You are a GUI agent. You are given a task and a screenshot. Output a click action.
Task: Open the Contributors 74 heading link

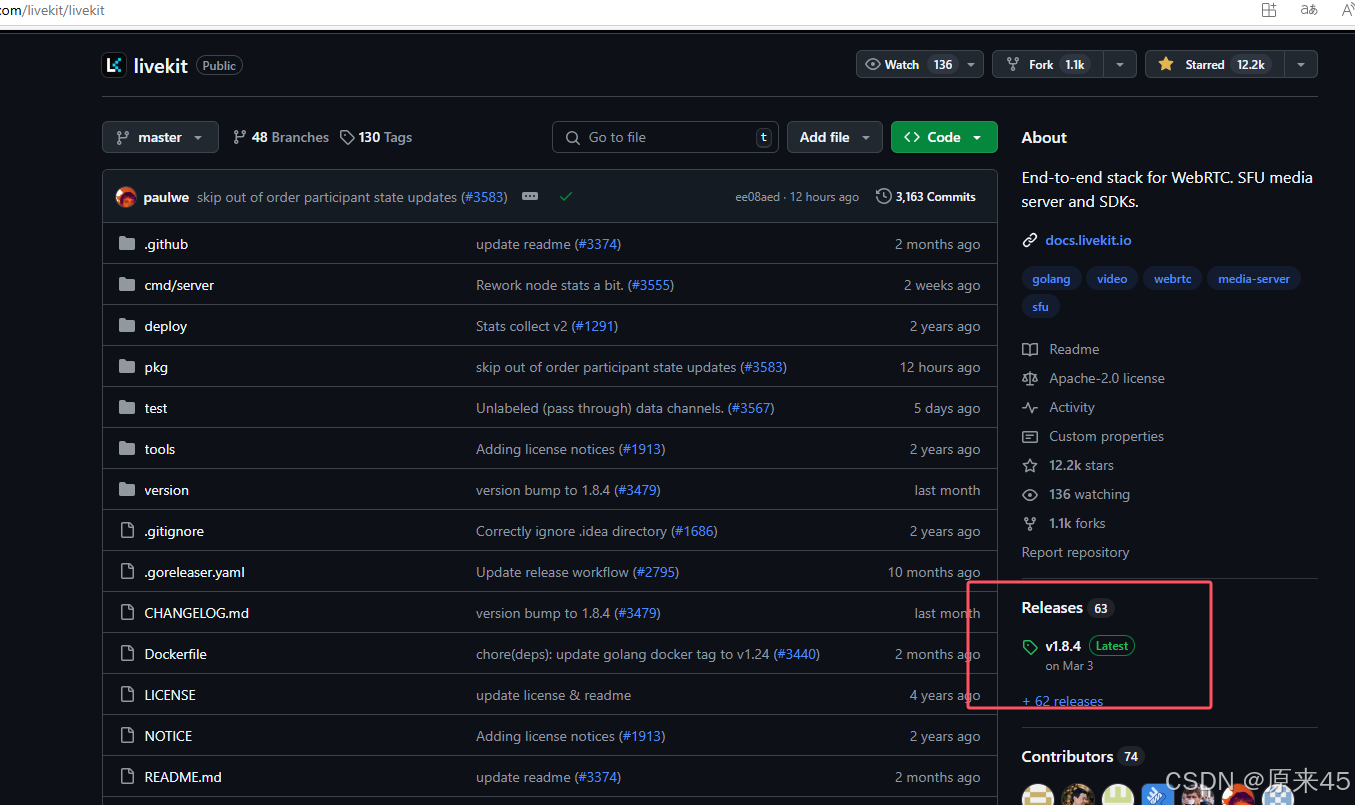pyautogui.click(x=1082, y=757)
